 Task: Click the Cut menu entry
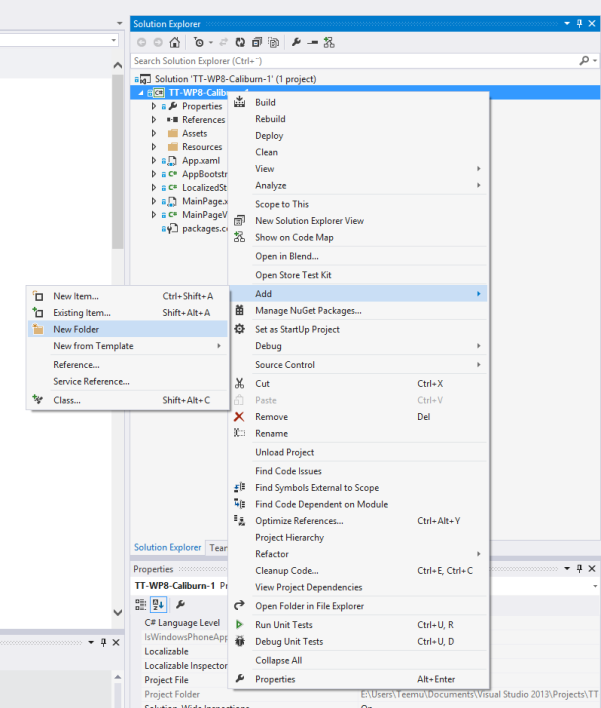(x=360, y=384)
